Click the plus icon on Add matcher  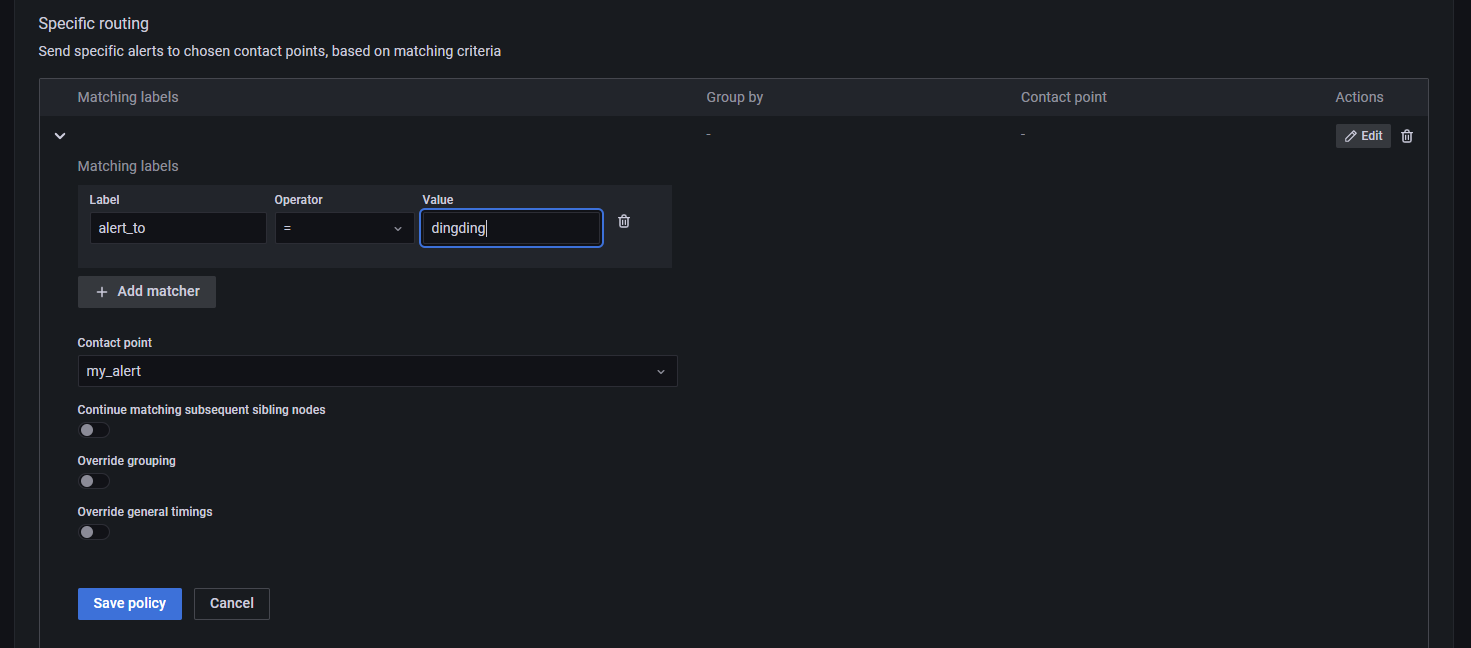pyautogui.click(x=102, y=292)
